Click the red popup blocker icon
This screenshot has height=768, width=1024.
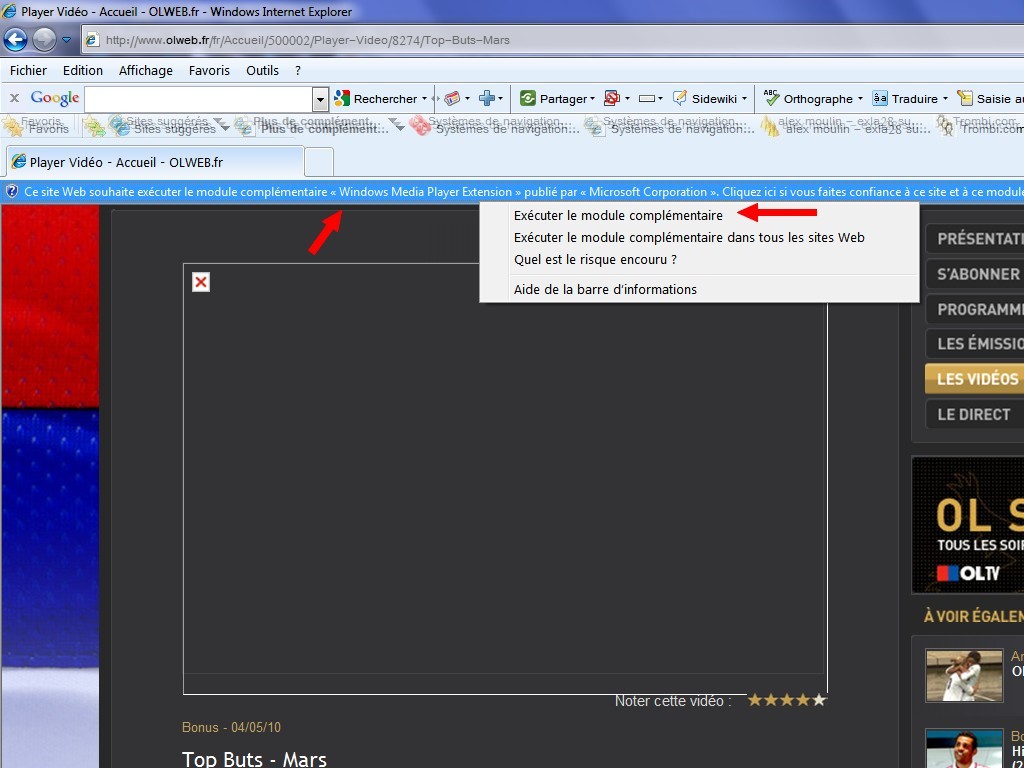pyautogui.click(x=612, y=99)
